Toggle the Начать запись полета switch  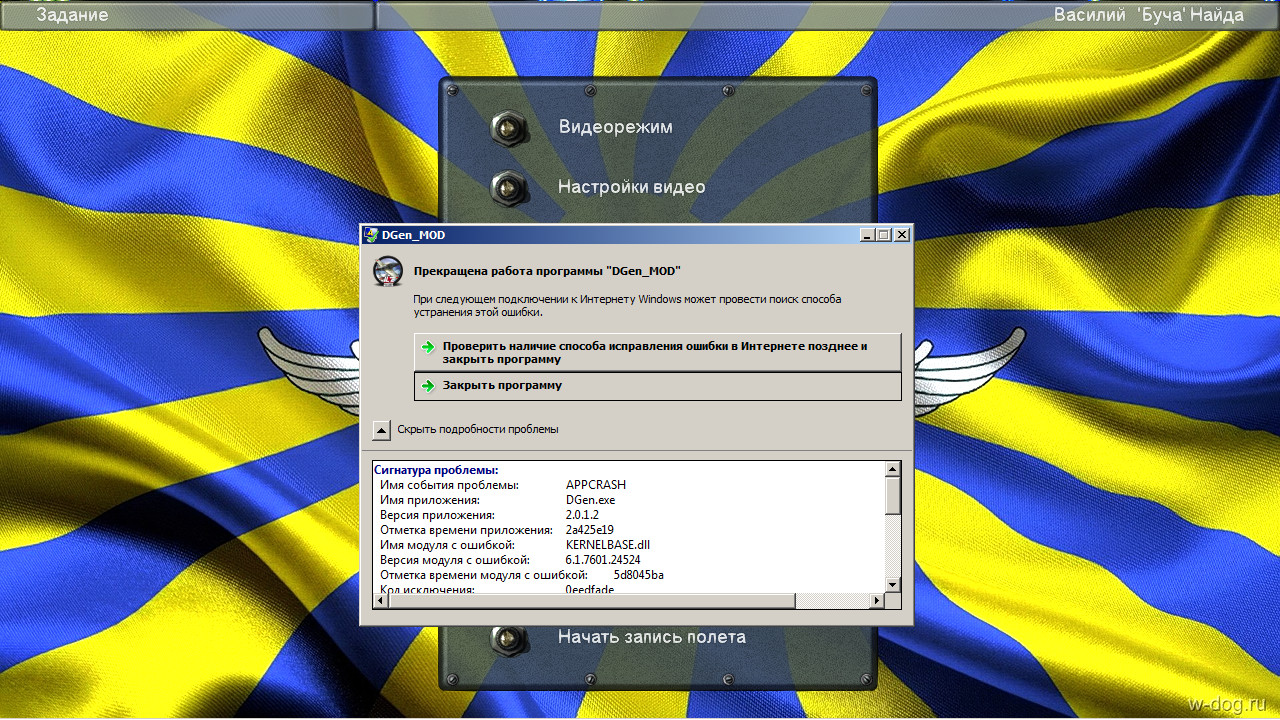[509, 638]
